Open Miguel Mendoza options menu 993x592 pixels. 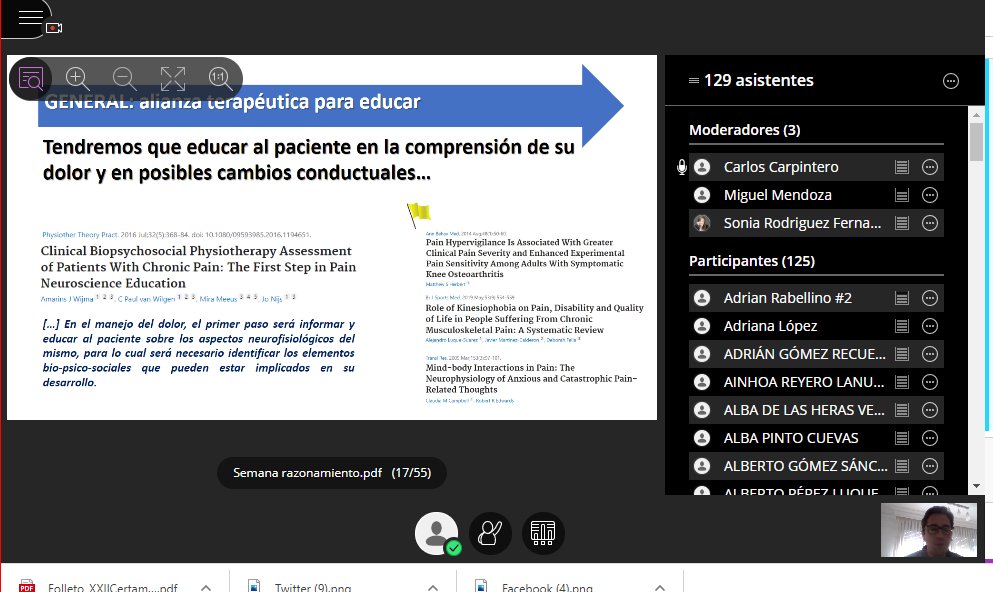pos(930,195)
